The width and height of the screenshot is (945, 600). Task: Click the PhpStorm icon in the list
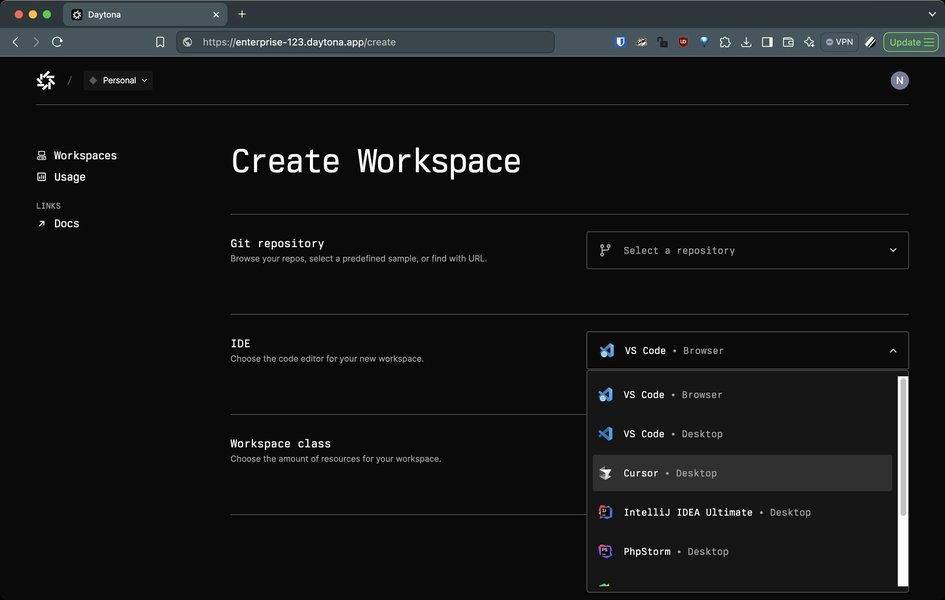click(605, 551)
